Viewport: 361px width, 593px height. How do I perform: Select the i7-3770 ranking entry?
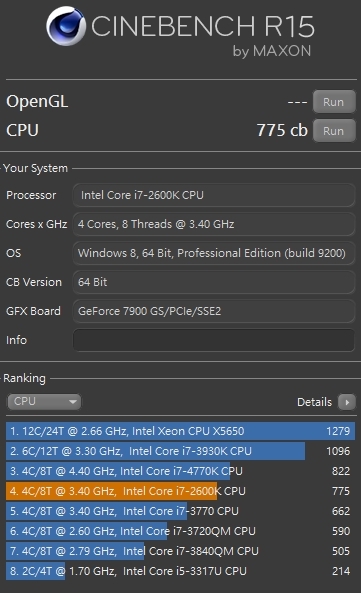(180, 511)
